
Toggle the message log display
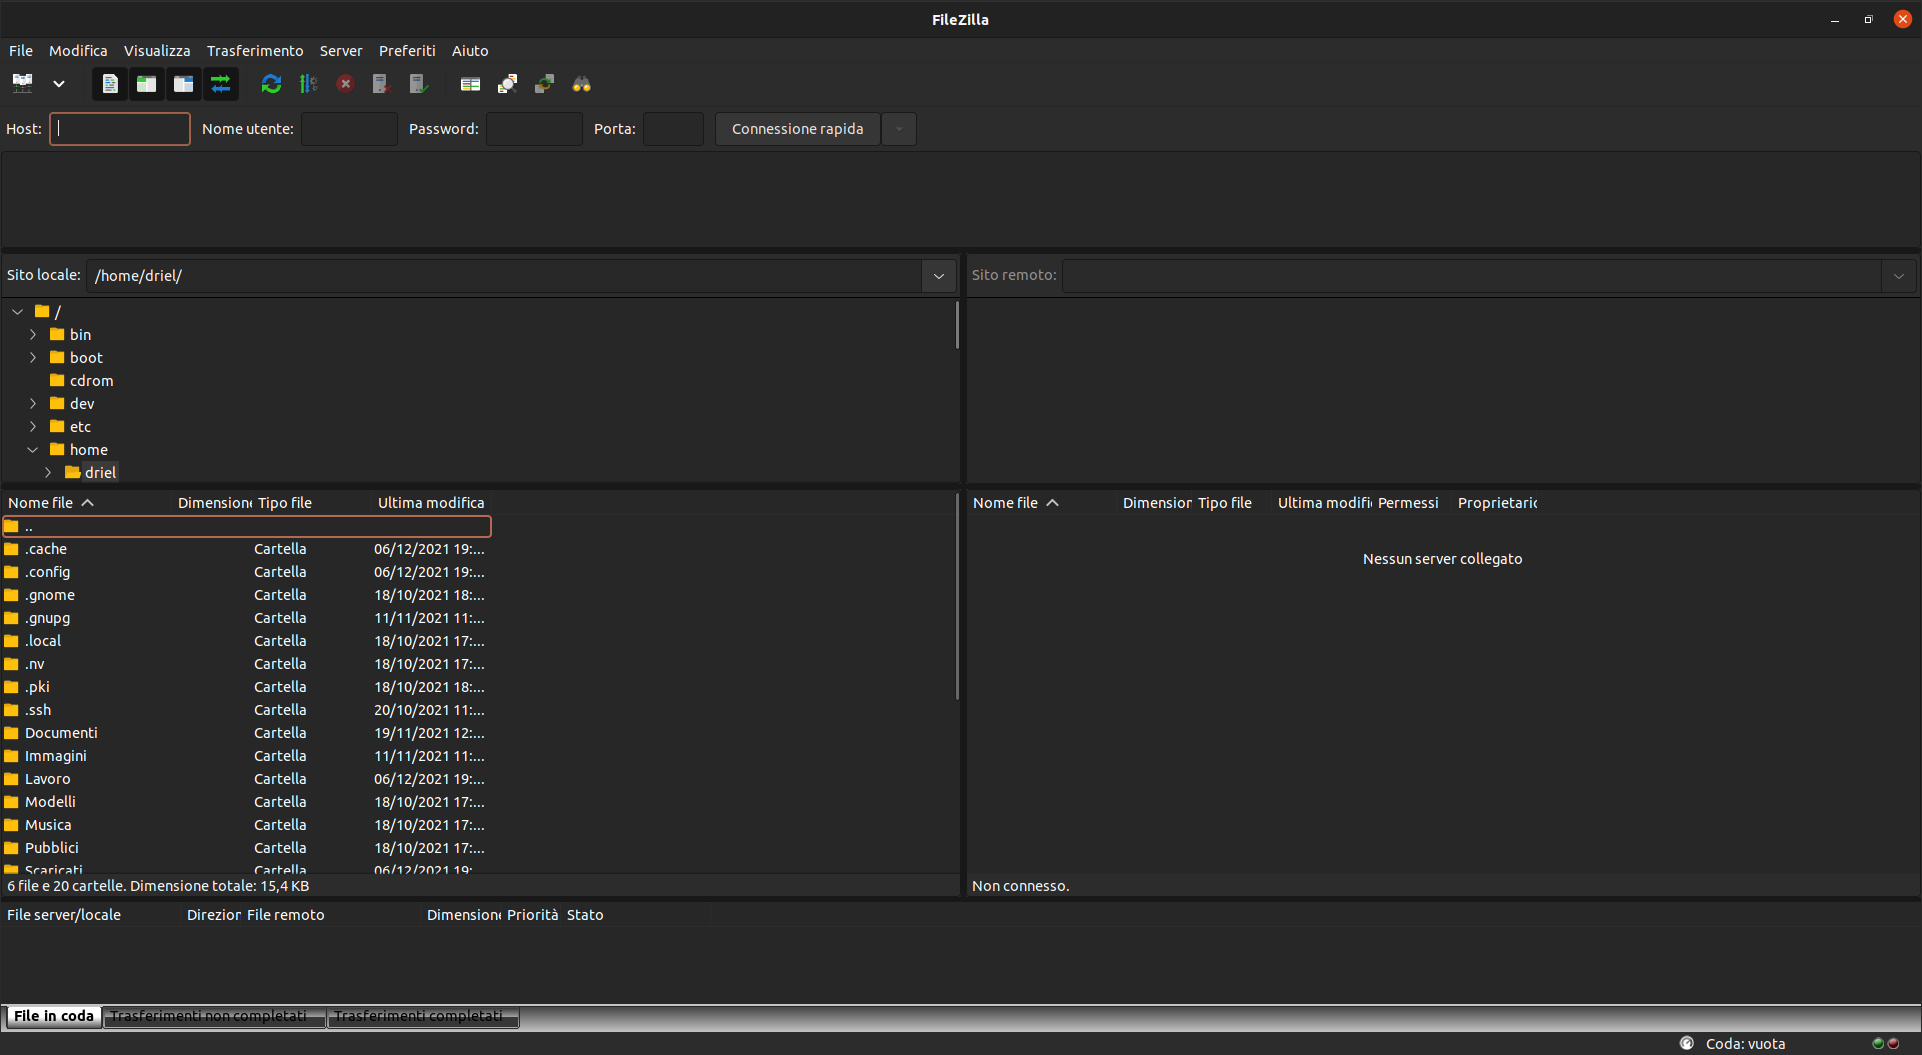pyautogui.click(x=110, y=84)
